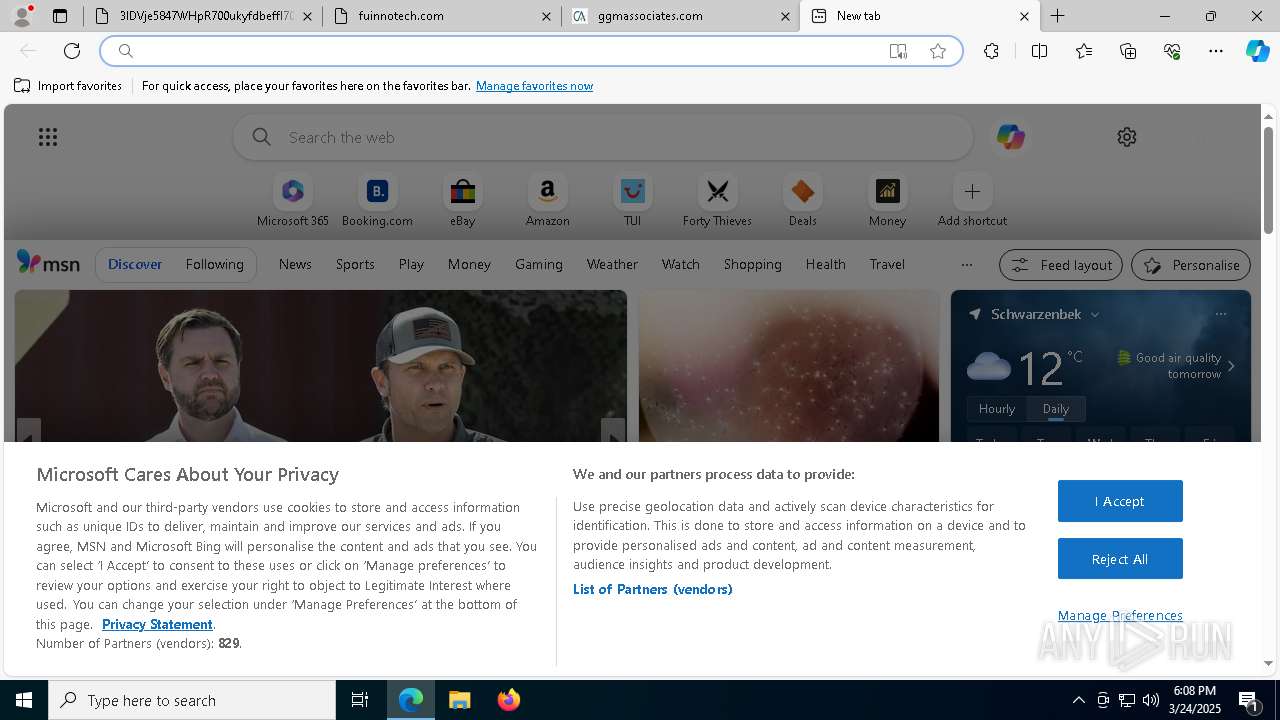Screen dimensions: 1280x720
Task: Open File Explorer from taskbar
Action: coord(460,700)
